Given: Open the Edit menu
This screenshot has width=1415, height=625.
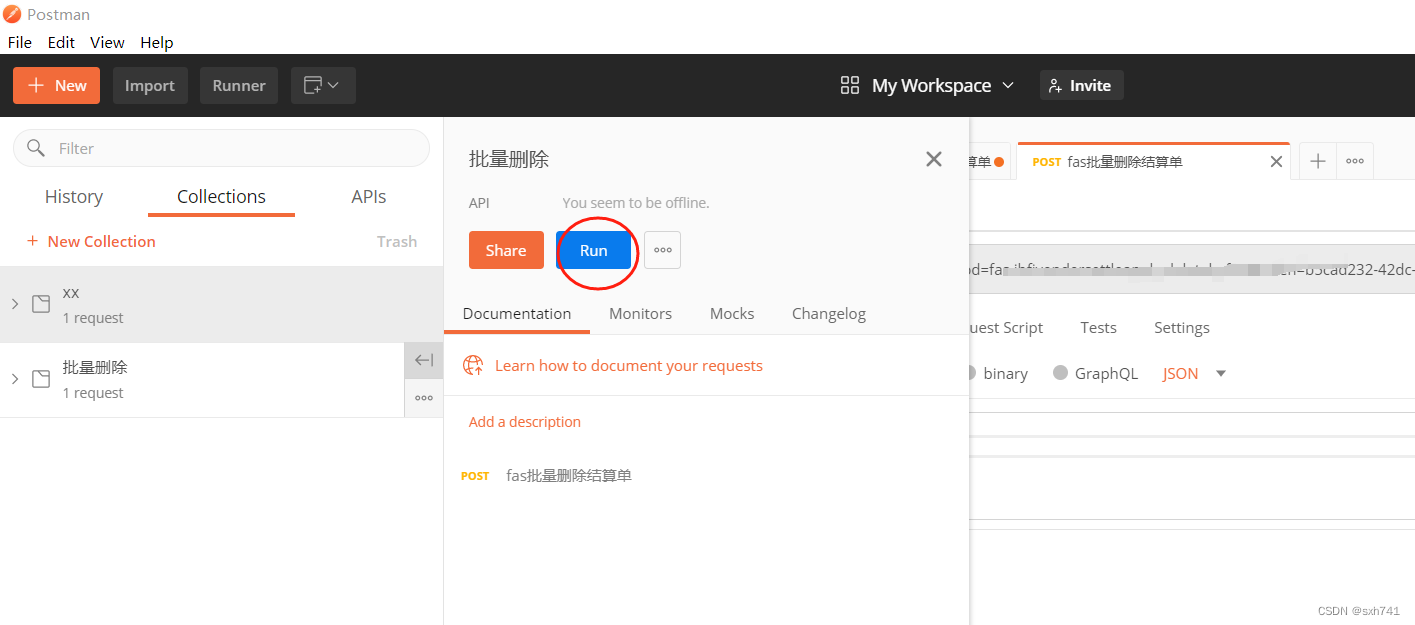Looking at the screenshot, I should pyautogui.click(x=61, y=42).
